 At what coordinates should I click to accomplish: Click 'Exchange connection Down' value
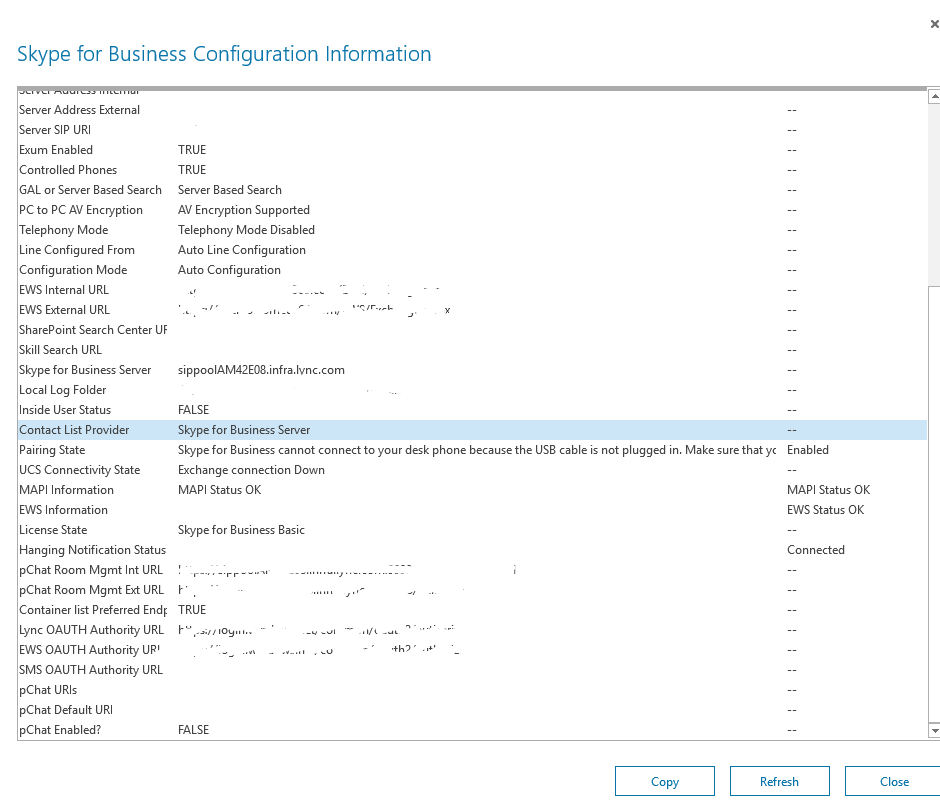click(x=251, y=470)
